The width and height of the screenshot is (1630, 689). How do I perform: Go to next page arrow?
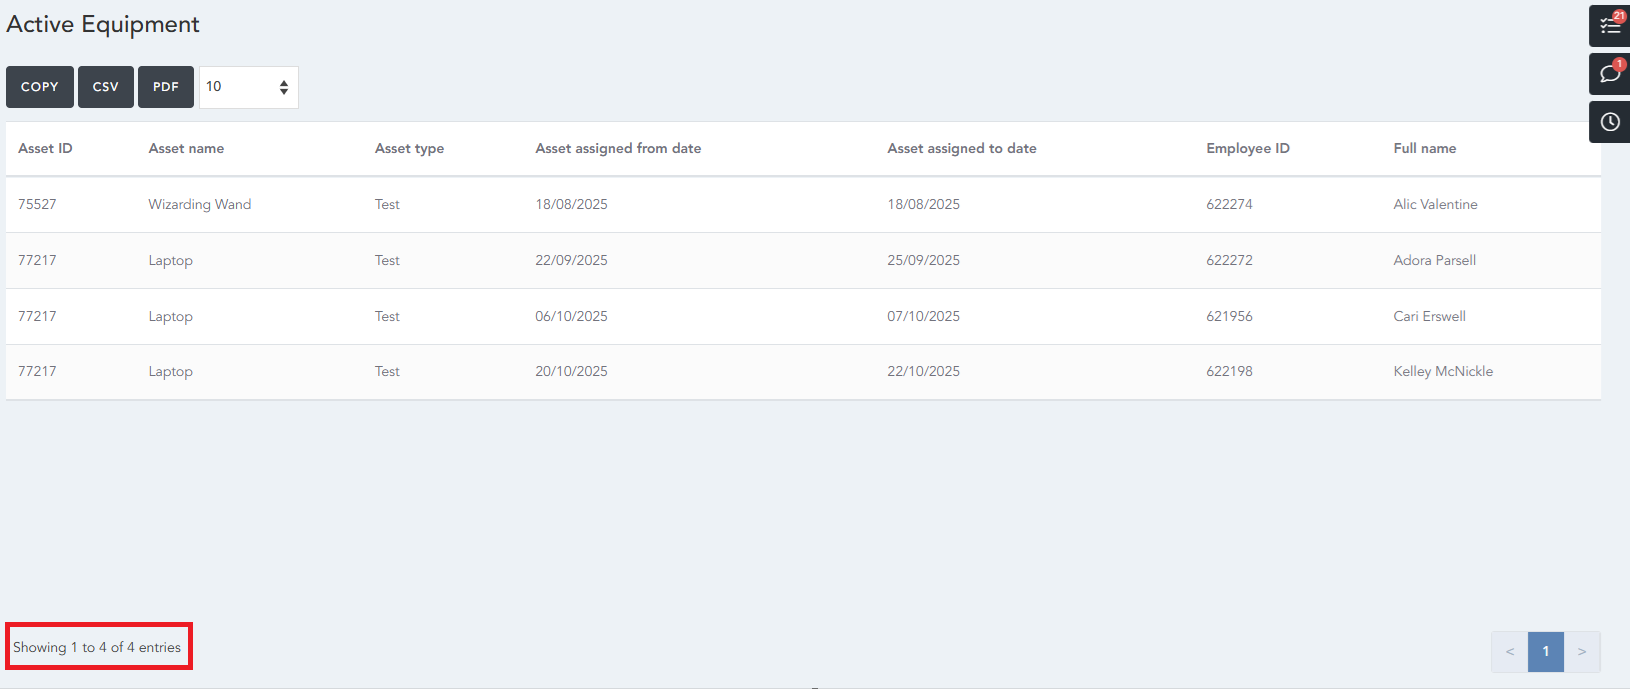click(x=1582, y=651)
